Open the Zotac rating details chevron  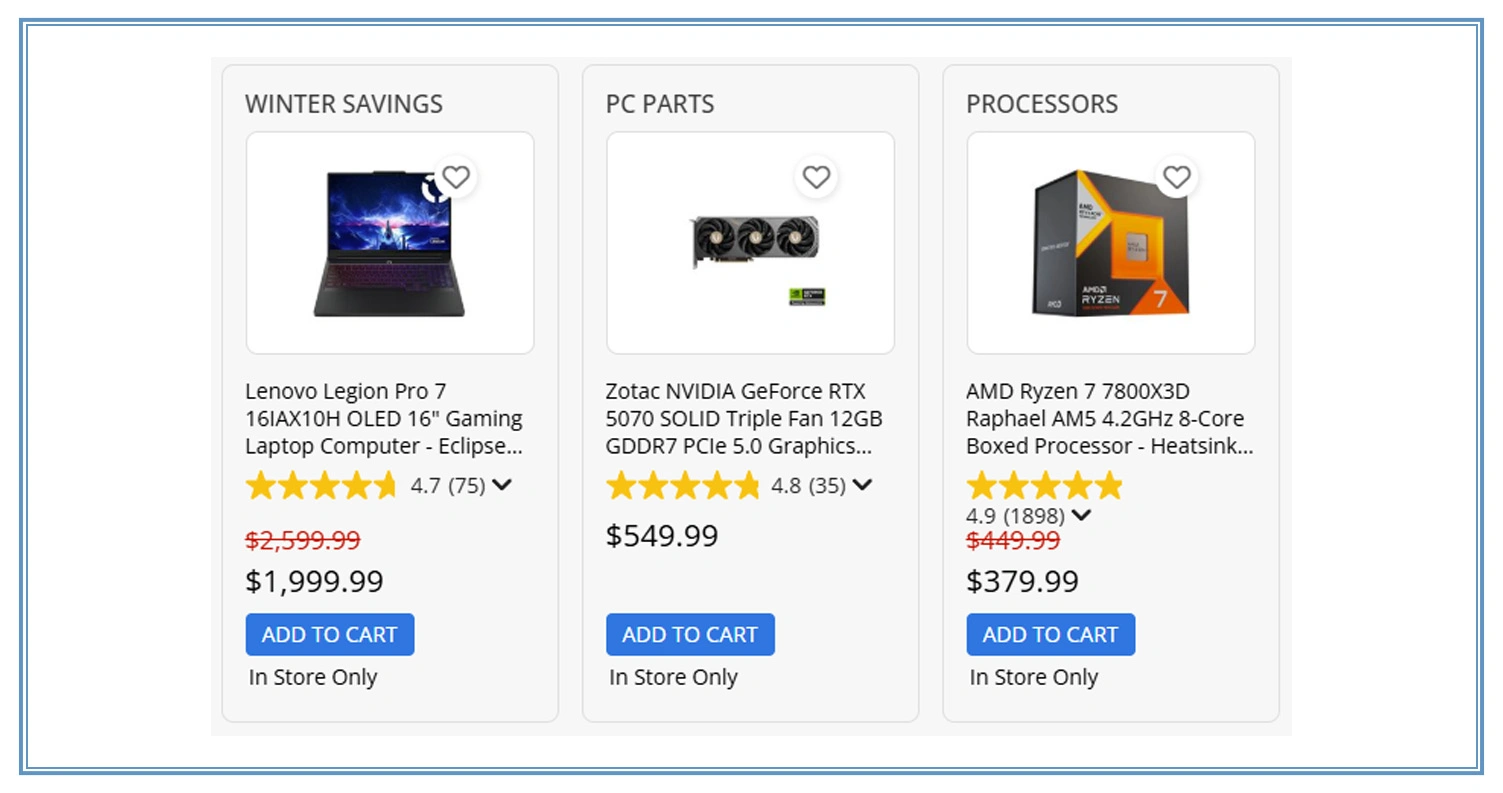pyautogui.click(x=862, y=486)
